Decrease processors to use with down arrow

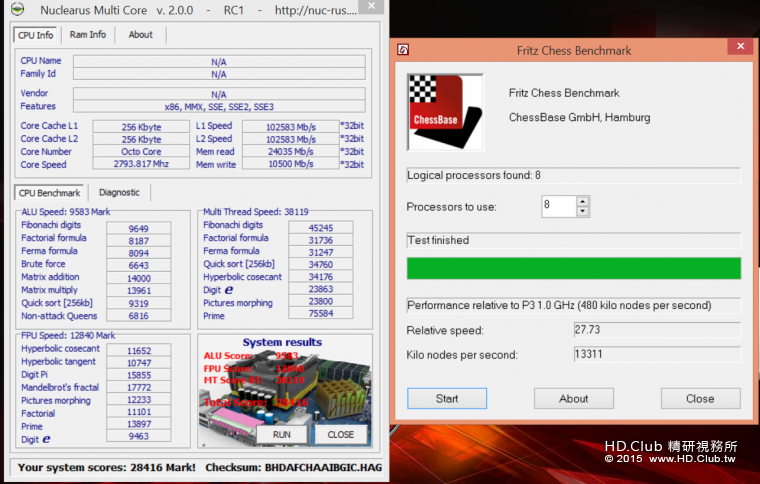(x=583, y=212)
